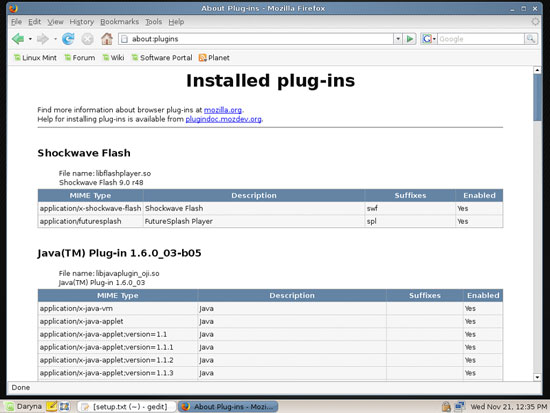Click the Forward arrow button

[43, 39]
